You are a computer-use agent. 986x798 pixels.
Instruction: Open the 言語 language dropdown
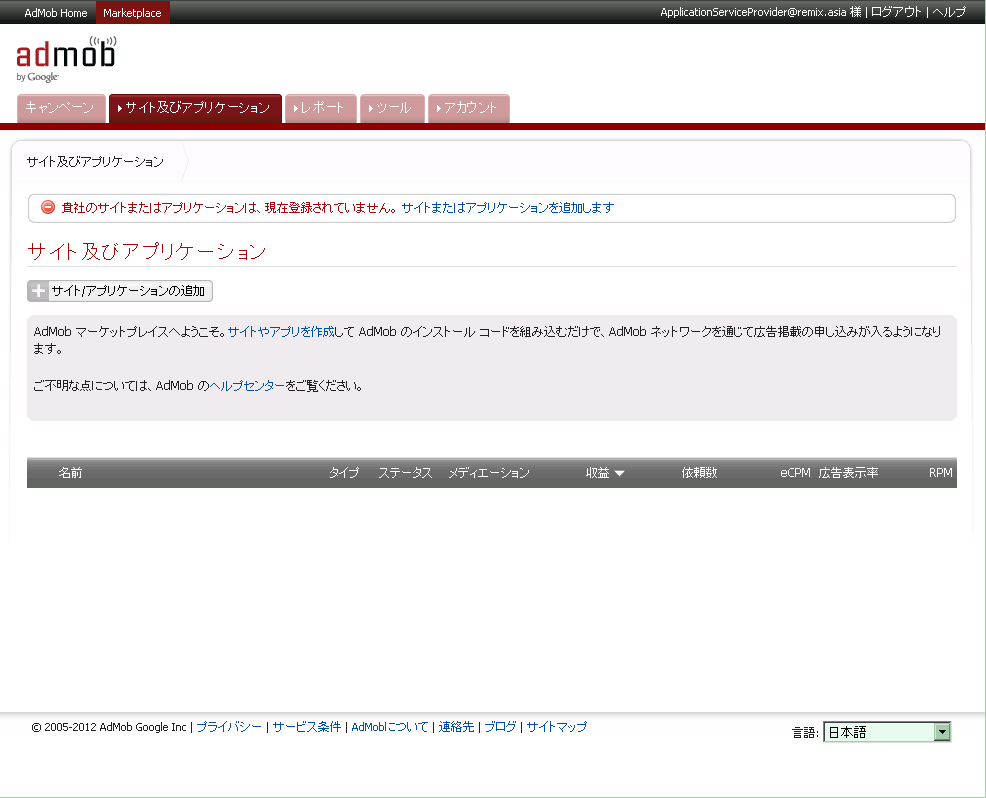click(887, 732)
